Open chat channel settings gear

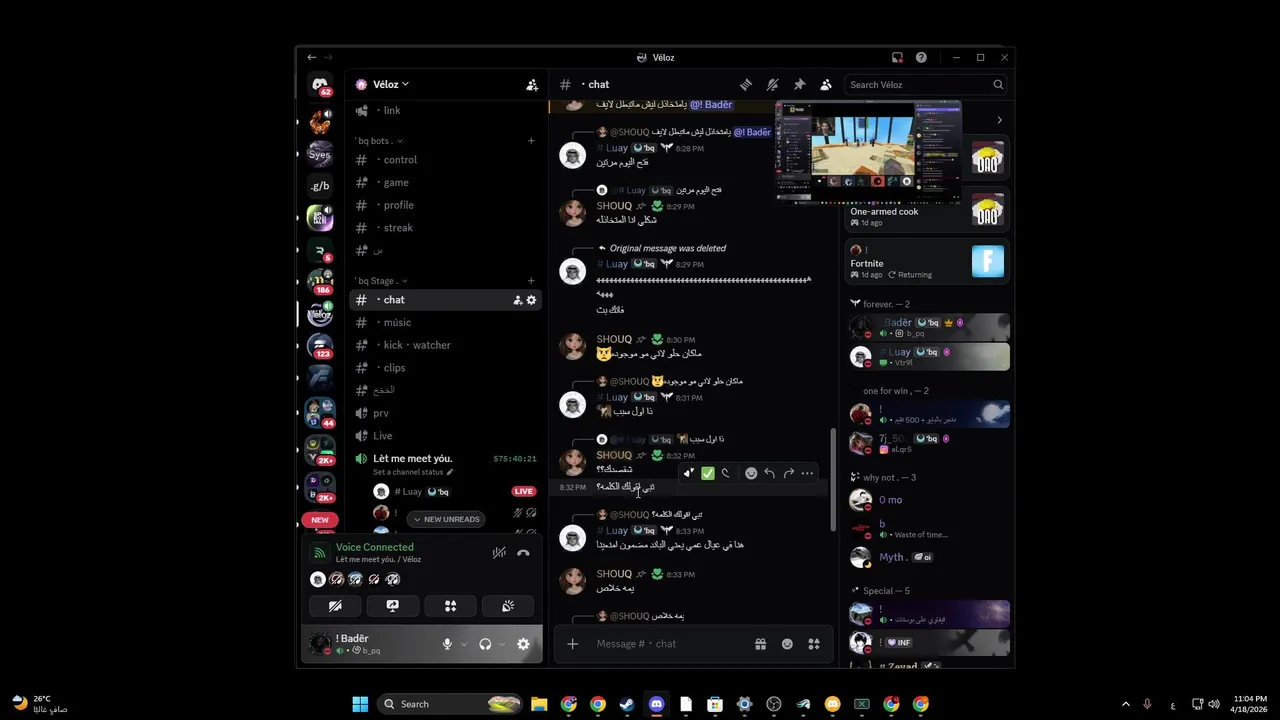pos(531,300)
